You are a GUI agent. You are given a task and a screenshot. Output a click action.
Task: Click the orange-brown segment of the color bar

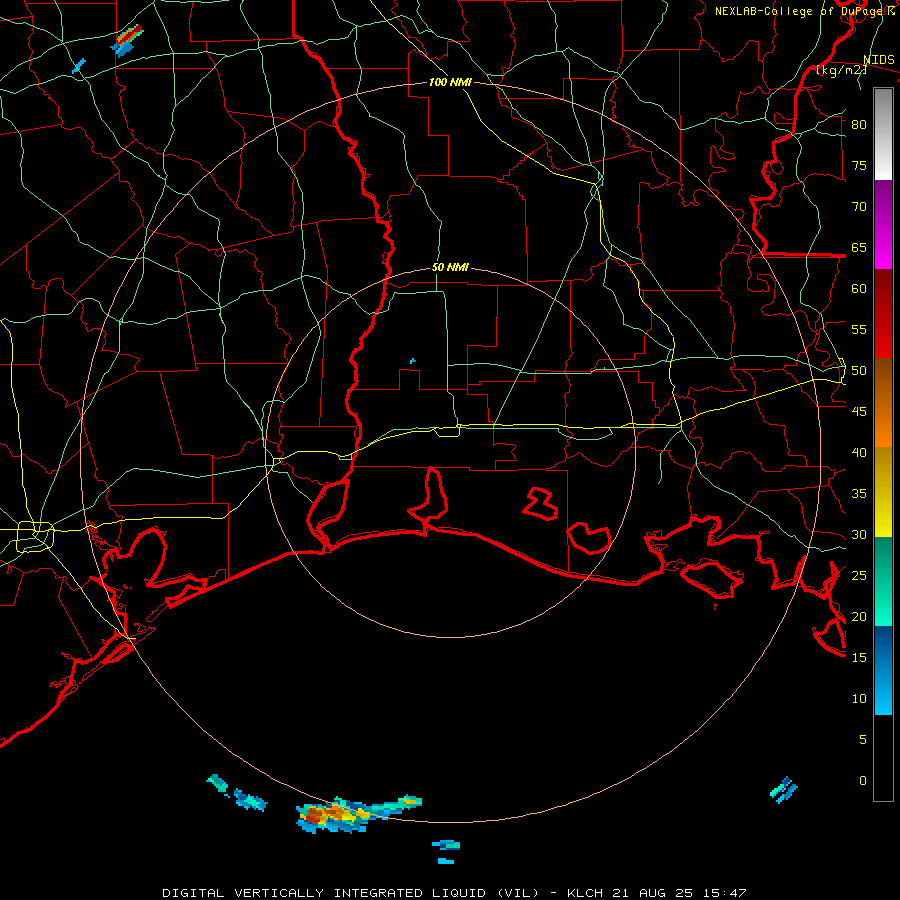pos(883,403)
